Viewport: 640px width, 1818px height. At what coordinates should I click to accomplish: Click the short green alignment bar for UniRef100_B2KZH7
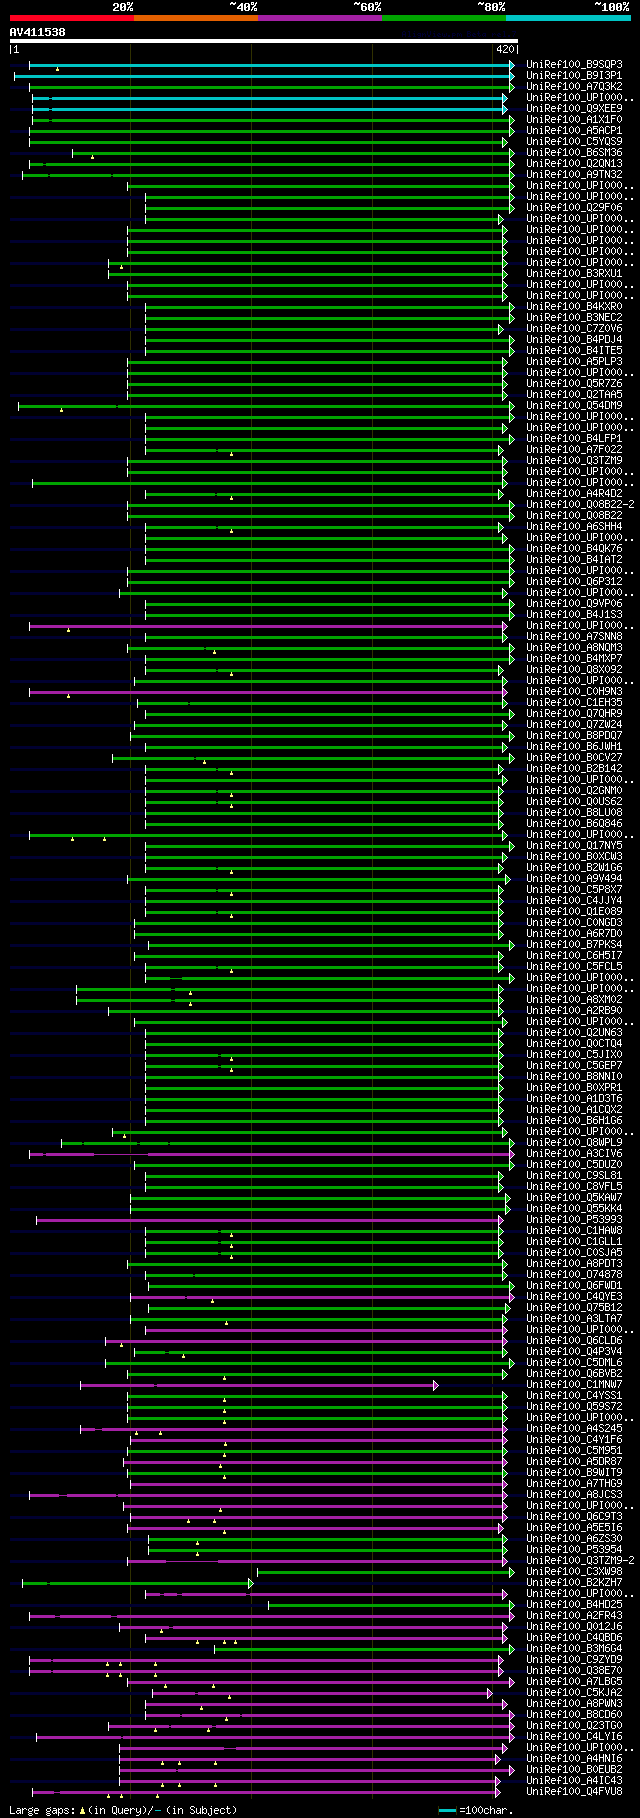138,1582
